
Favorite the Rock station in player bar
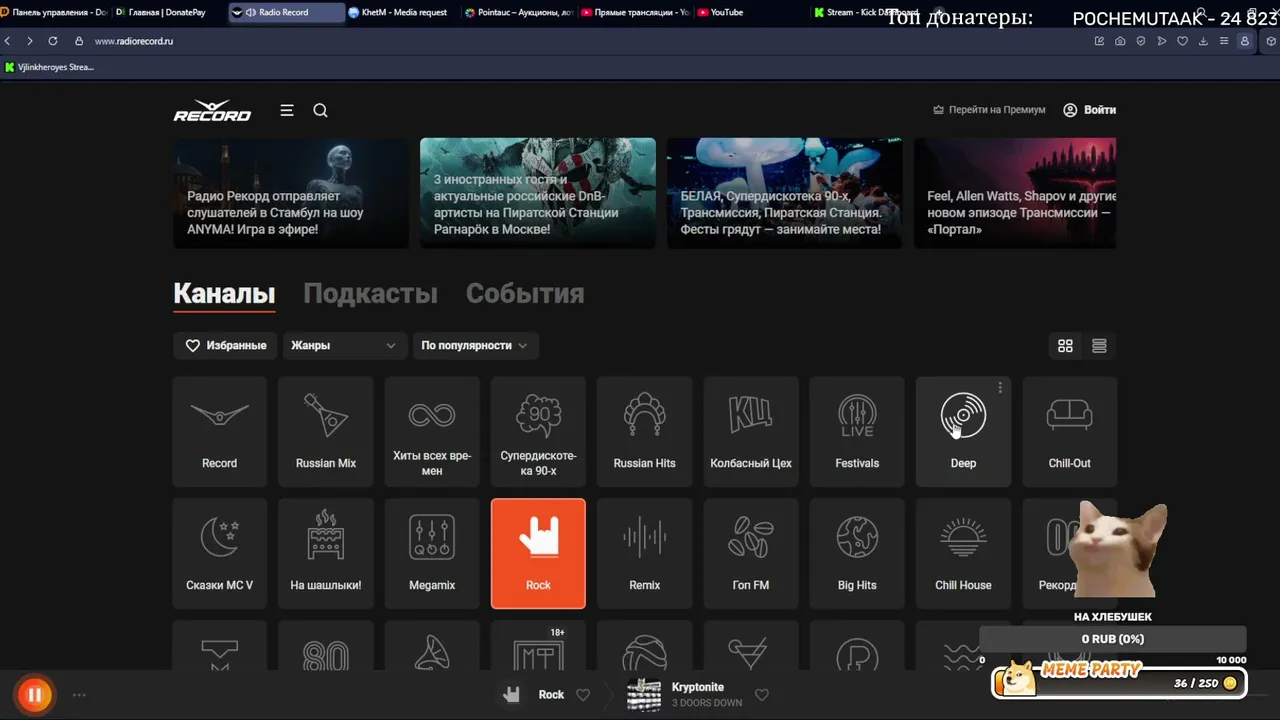583,695
